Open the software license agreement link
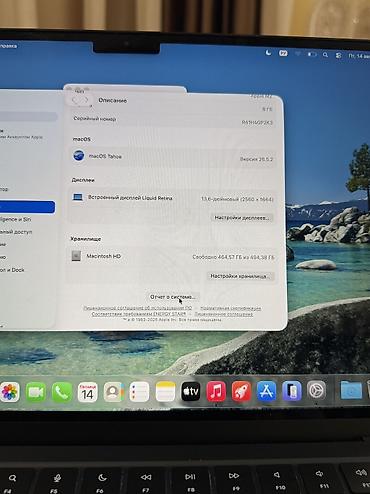The width and height of the screenshot is (370, 494). point(138,308)
